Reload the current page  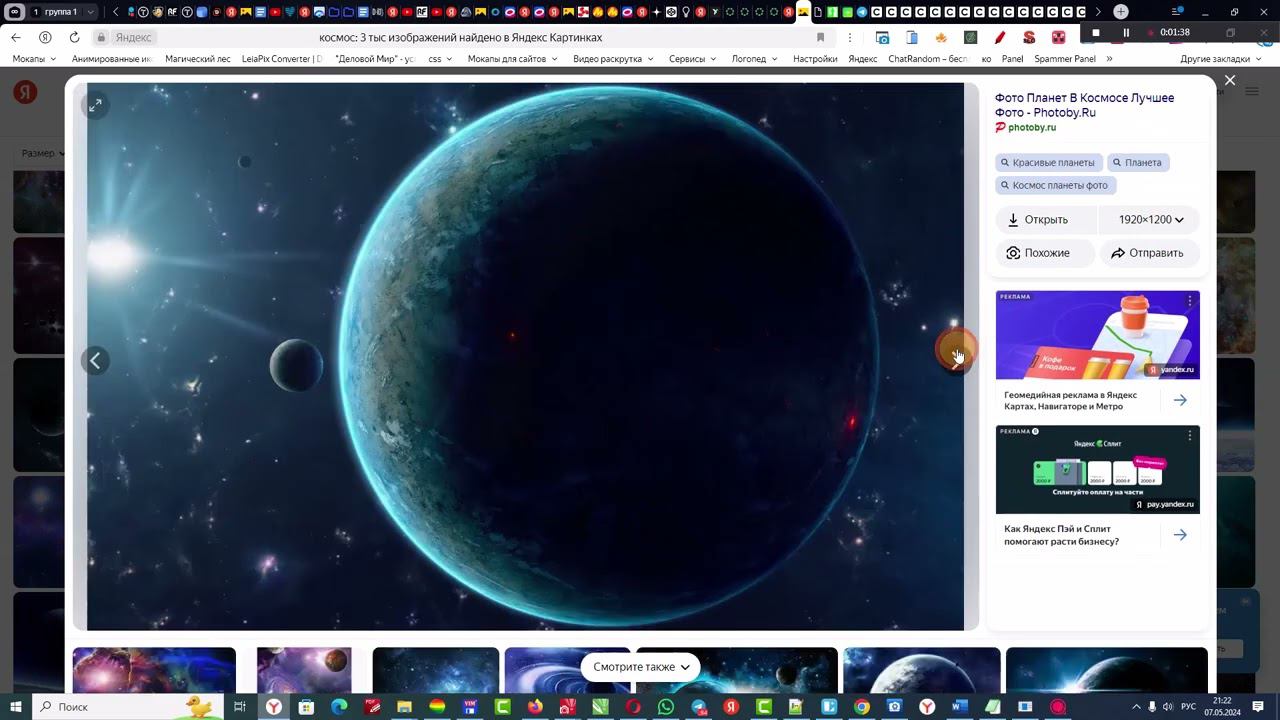click(74, 37)
